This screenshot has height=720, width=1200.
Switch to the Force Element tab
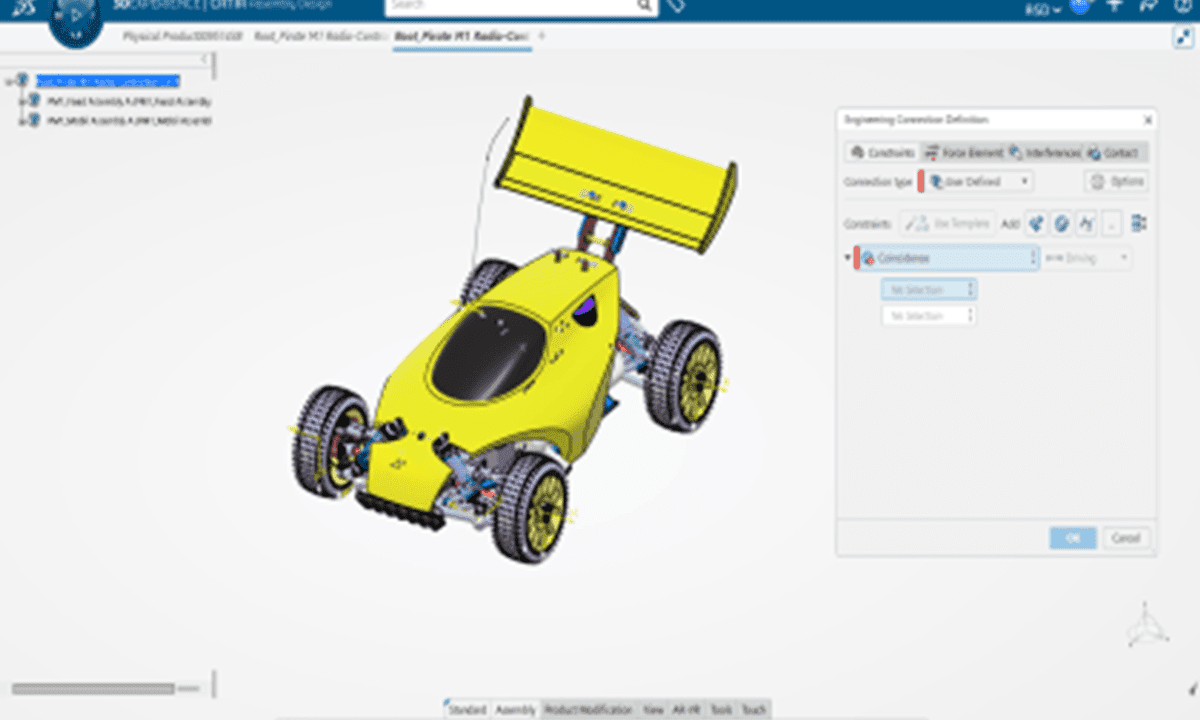(x=963, y=153)
